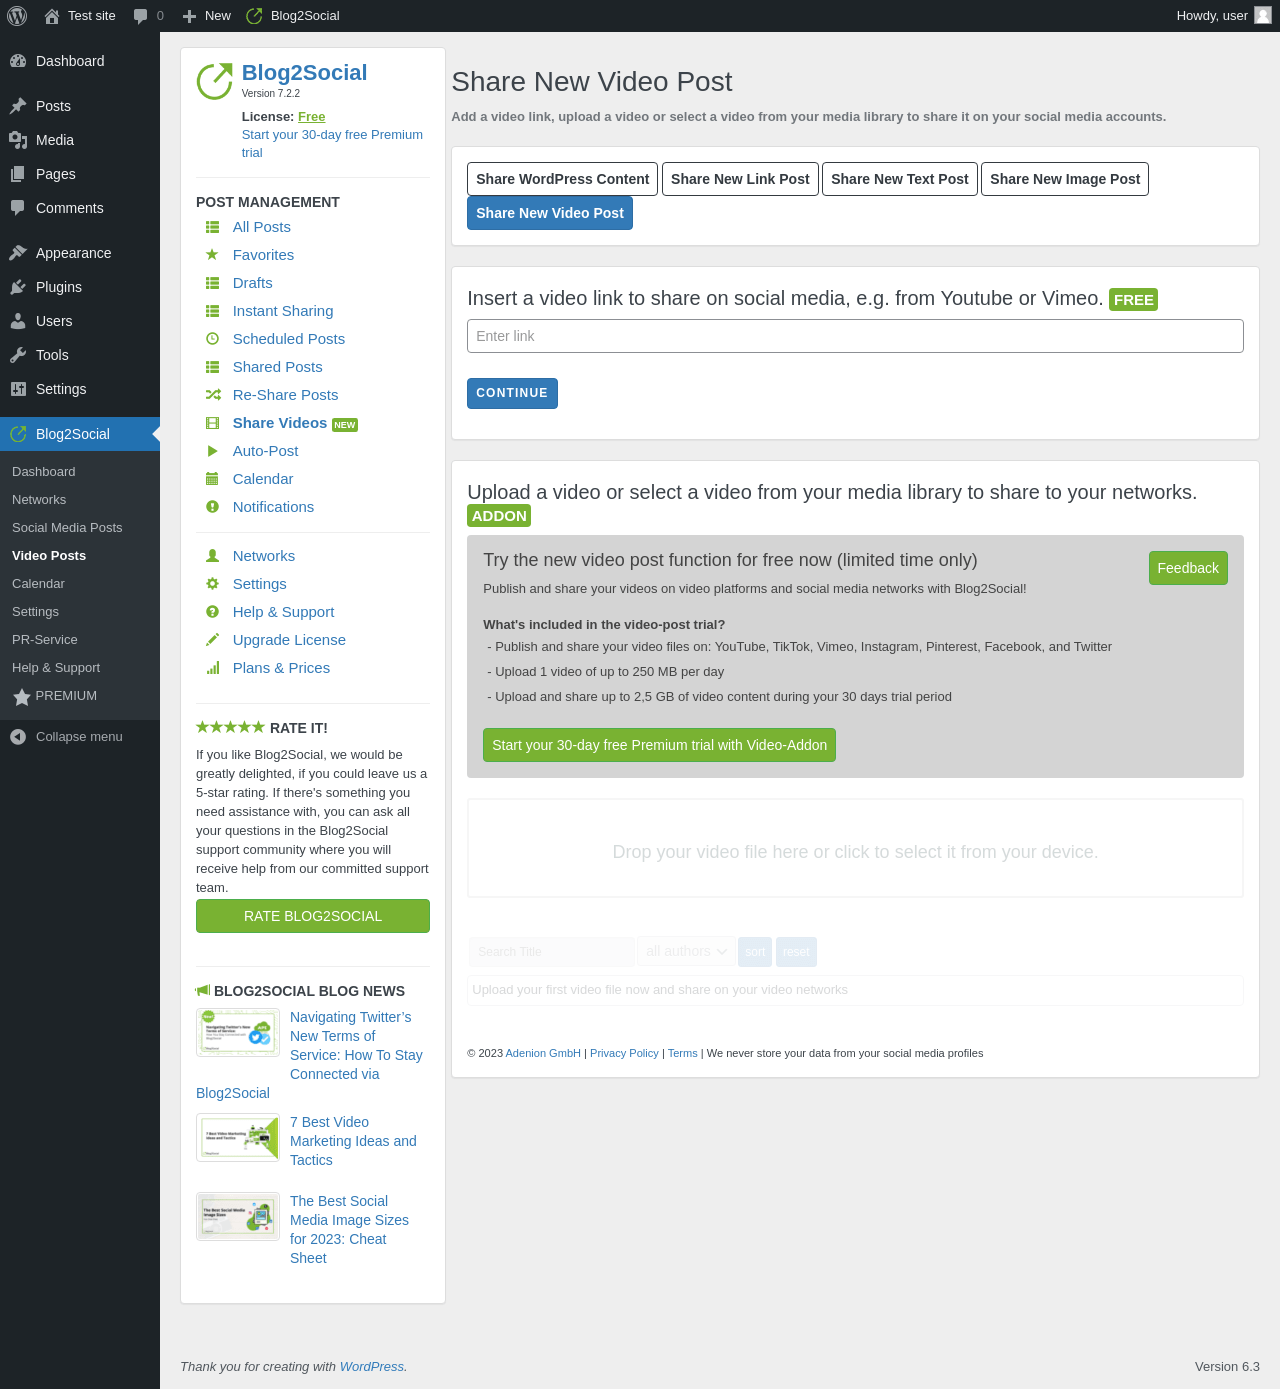The height and width of the screenshot is (1389, 1280).
Task: Click the Plugins plug icon
Action: (18, 287)
